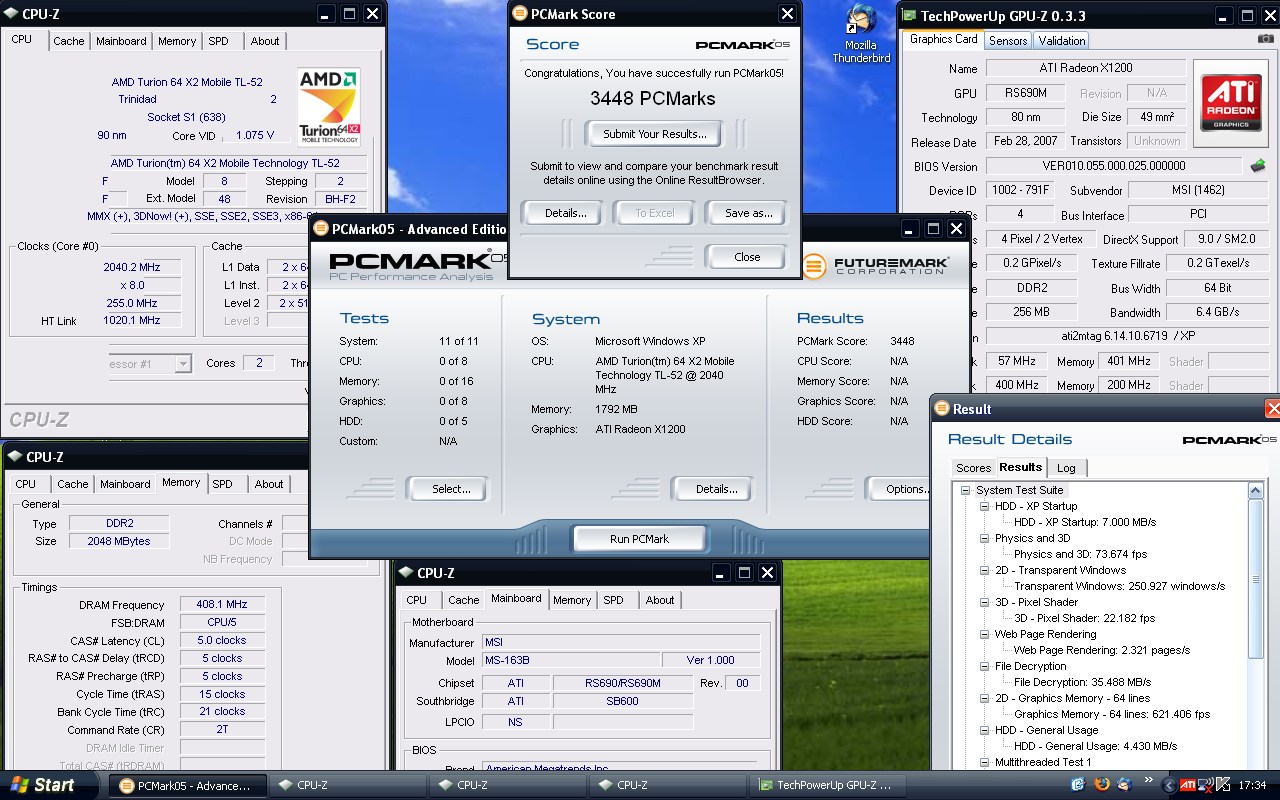This screenshot has height=800, width=1280.
Task: Open the processor selection dropdown in CPU-Z
Action: coord(183,364)
